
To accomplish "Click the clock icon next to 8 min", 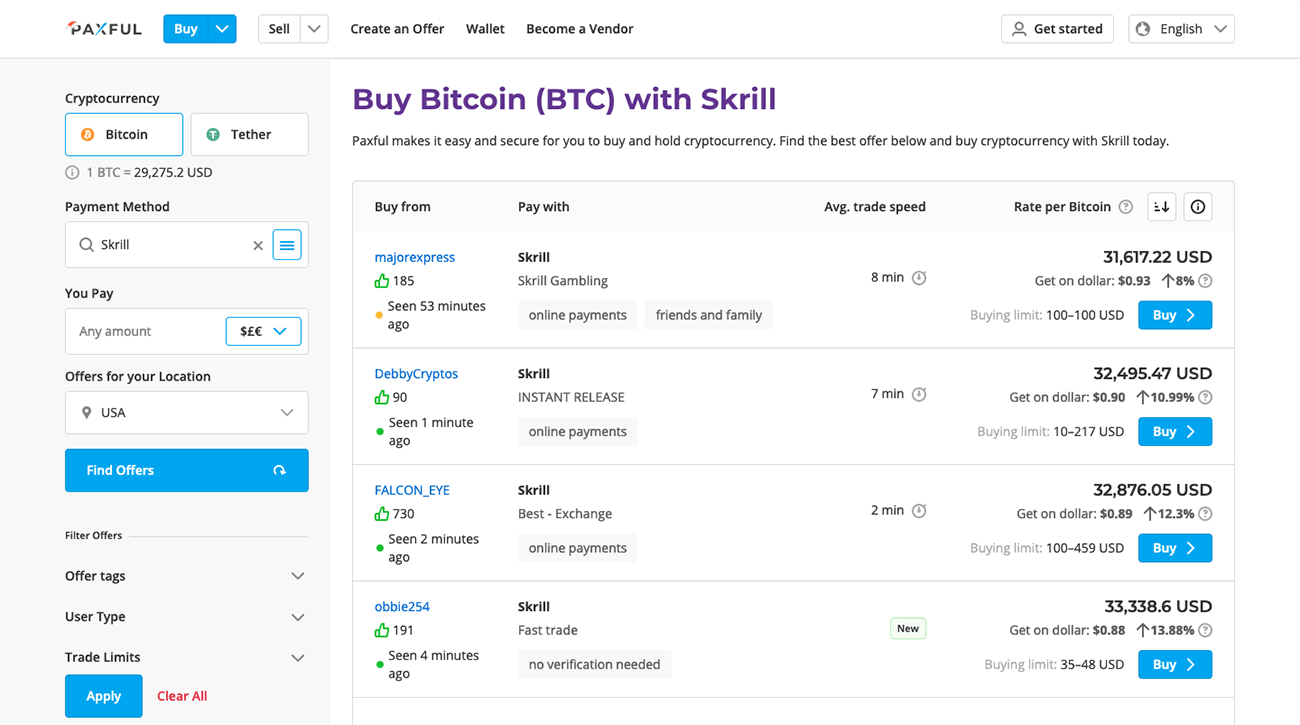I will 919,277.
